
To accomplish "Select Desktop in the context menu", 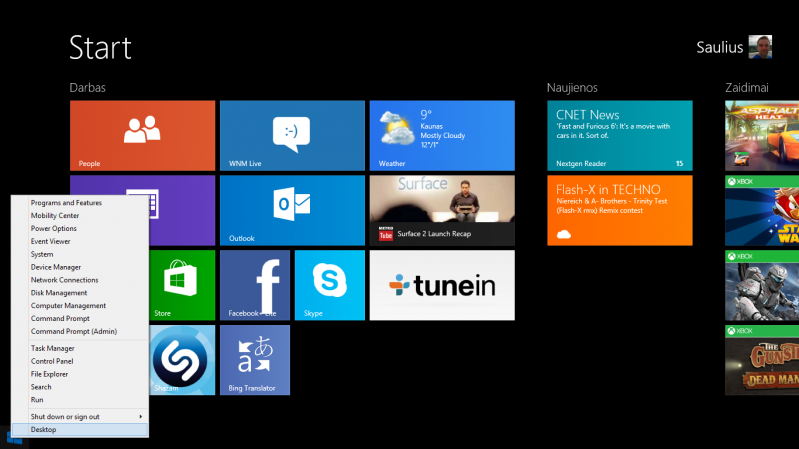I will coord(80,429).
